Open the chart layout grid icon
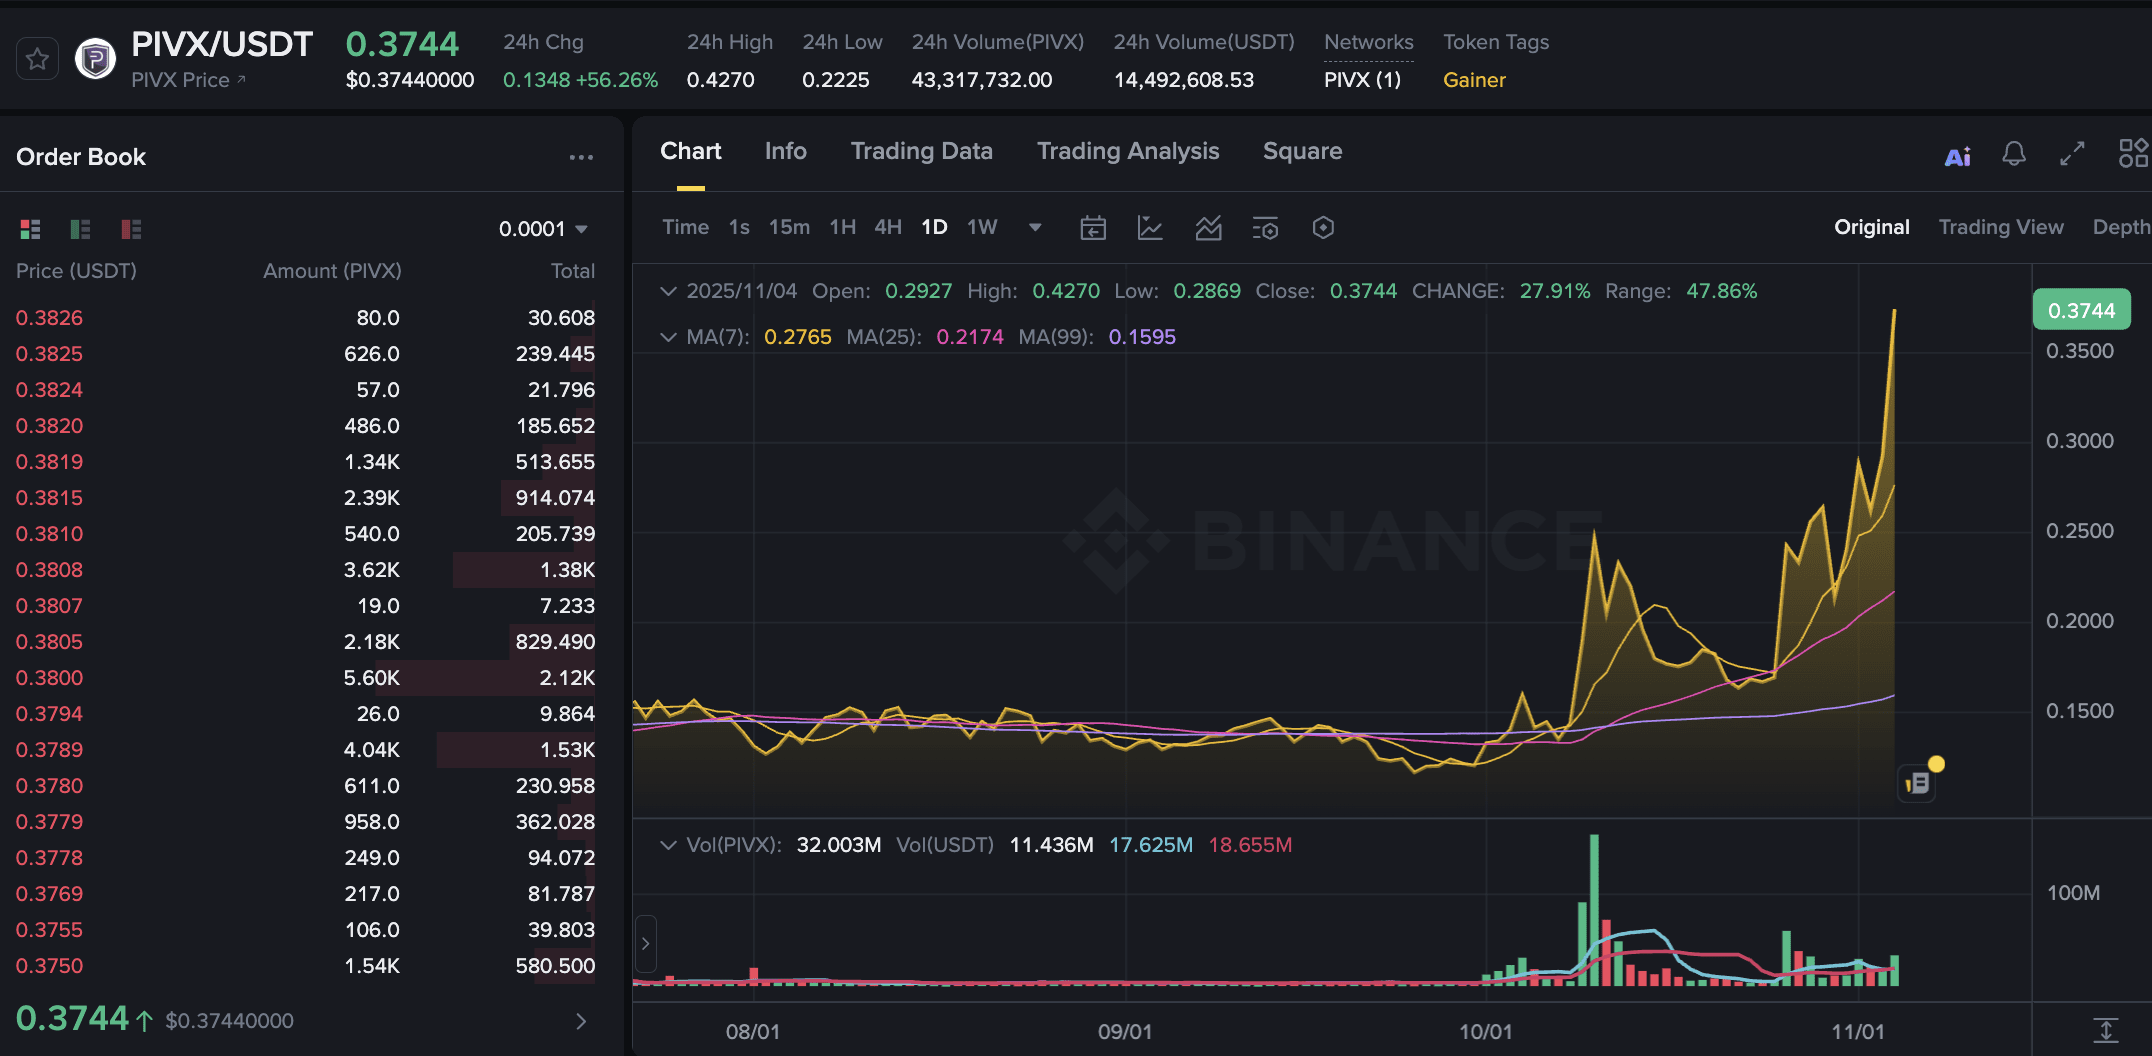2152x1056 pixels. coord(2133,154)
